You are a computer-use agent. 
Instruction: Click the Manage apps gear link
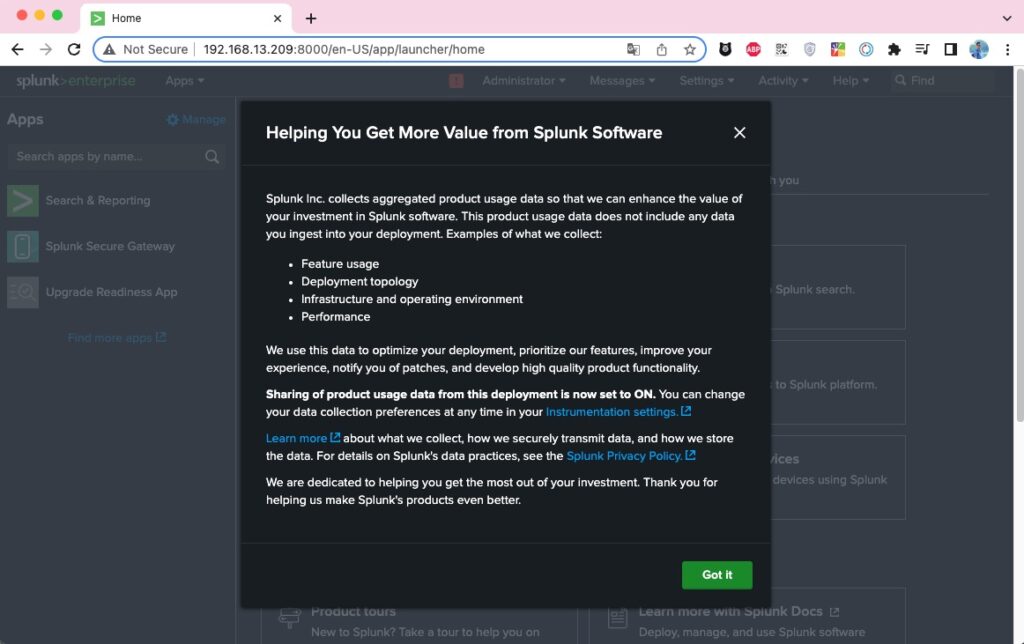(196, 120)
